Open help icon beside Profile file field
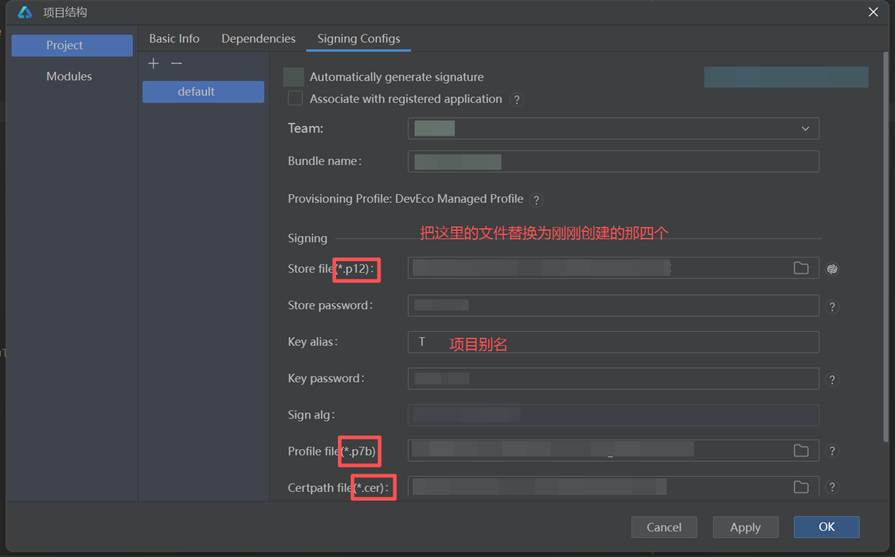Image resolution: width=895 pixels, height=557 pixels. click(x=832, y=451)
